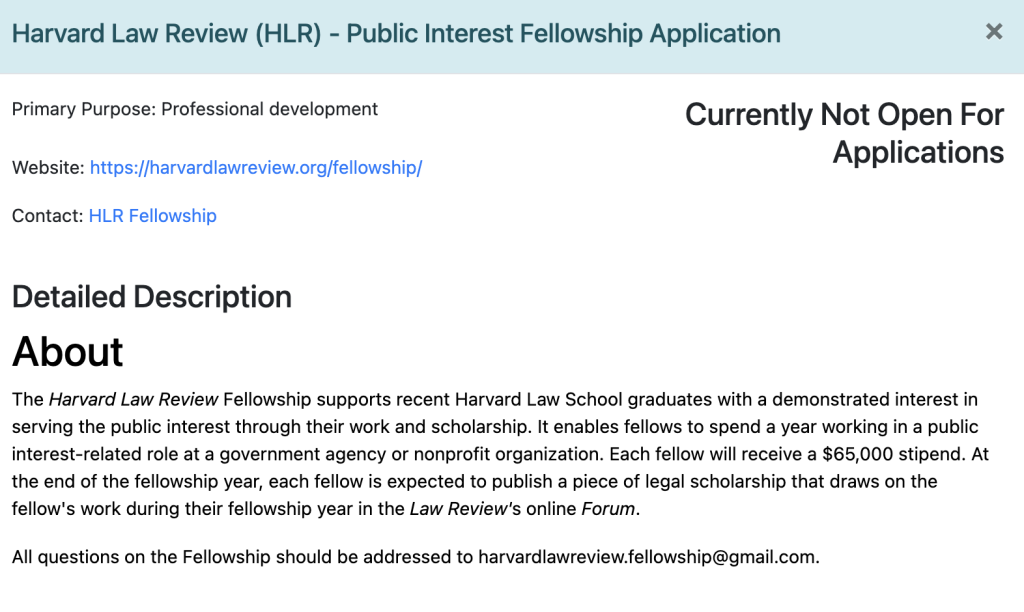Click the italic word Forum
Image resolution: width=1024 pixels, height=612 pixels.
(x=608, y=508)
